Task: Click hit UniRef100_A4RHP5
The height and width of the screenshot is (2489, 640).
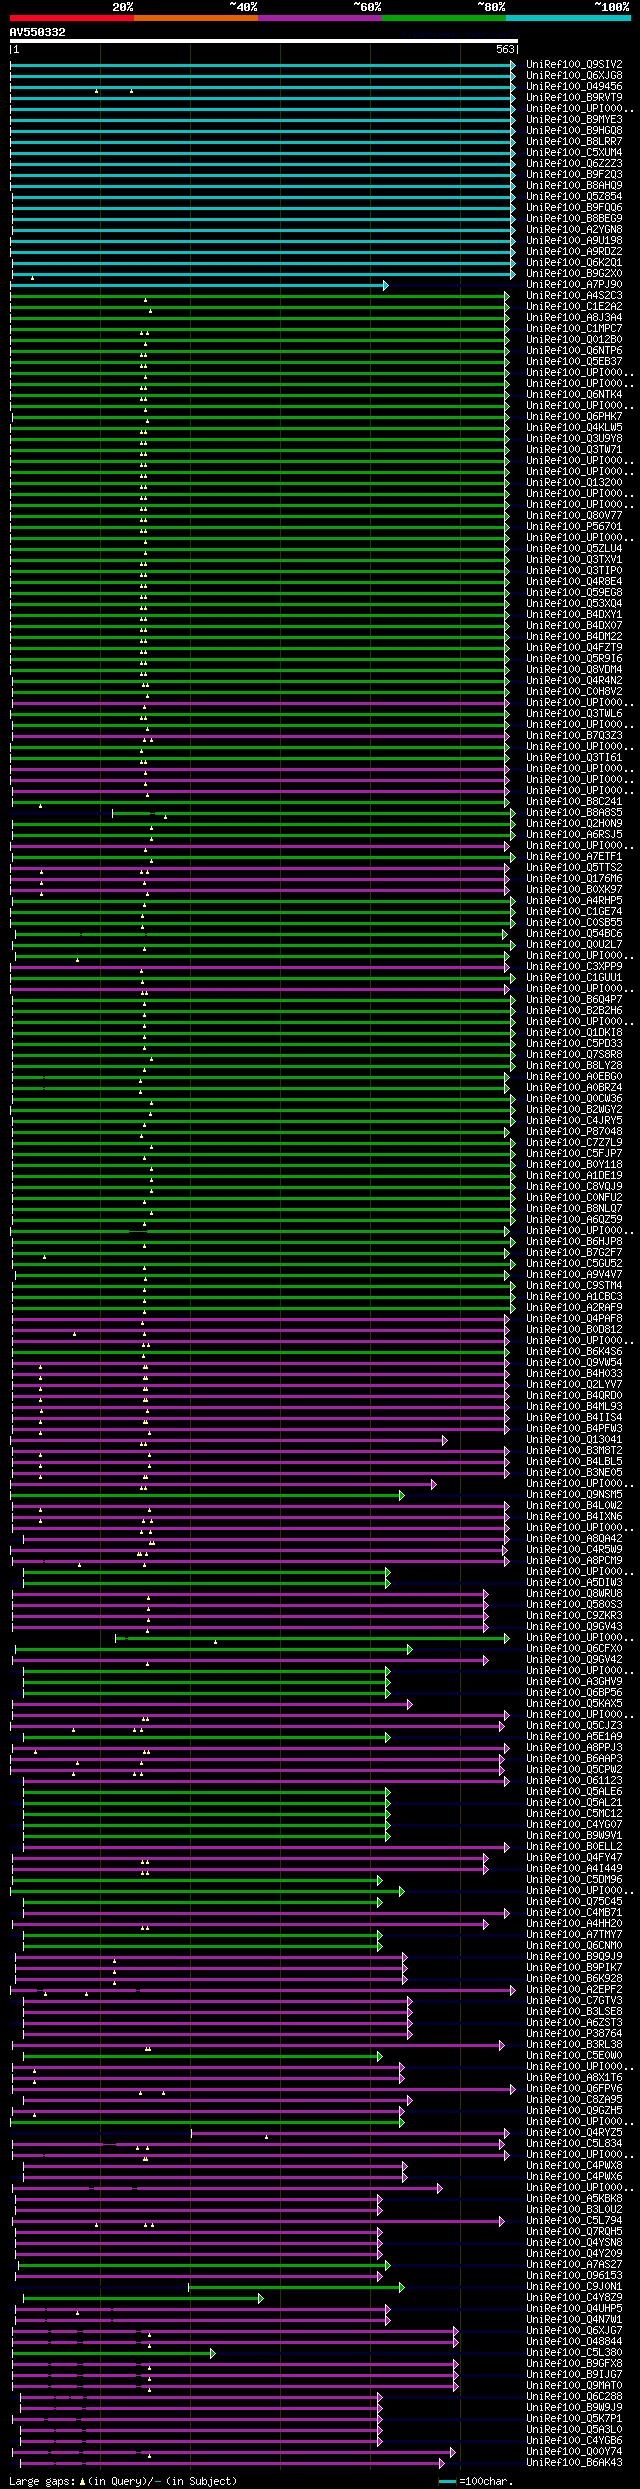Action: [x=574, y=900]
